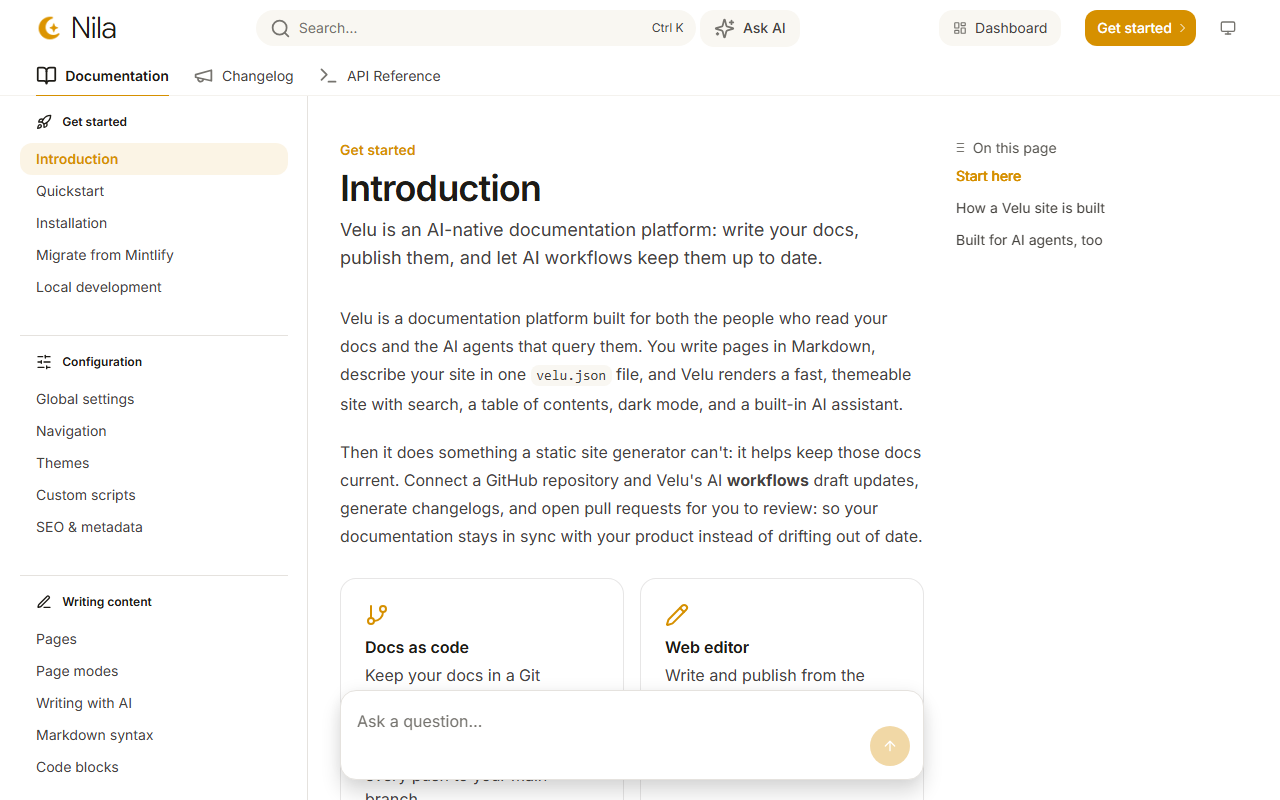Open the Documentation tab
This screenshot has width=1280, height=800.
tap(102, 76)
